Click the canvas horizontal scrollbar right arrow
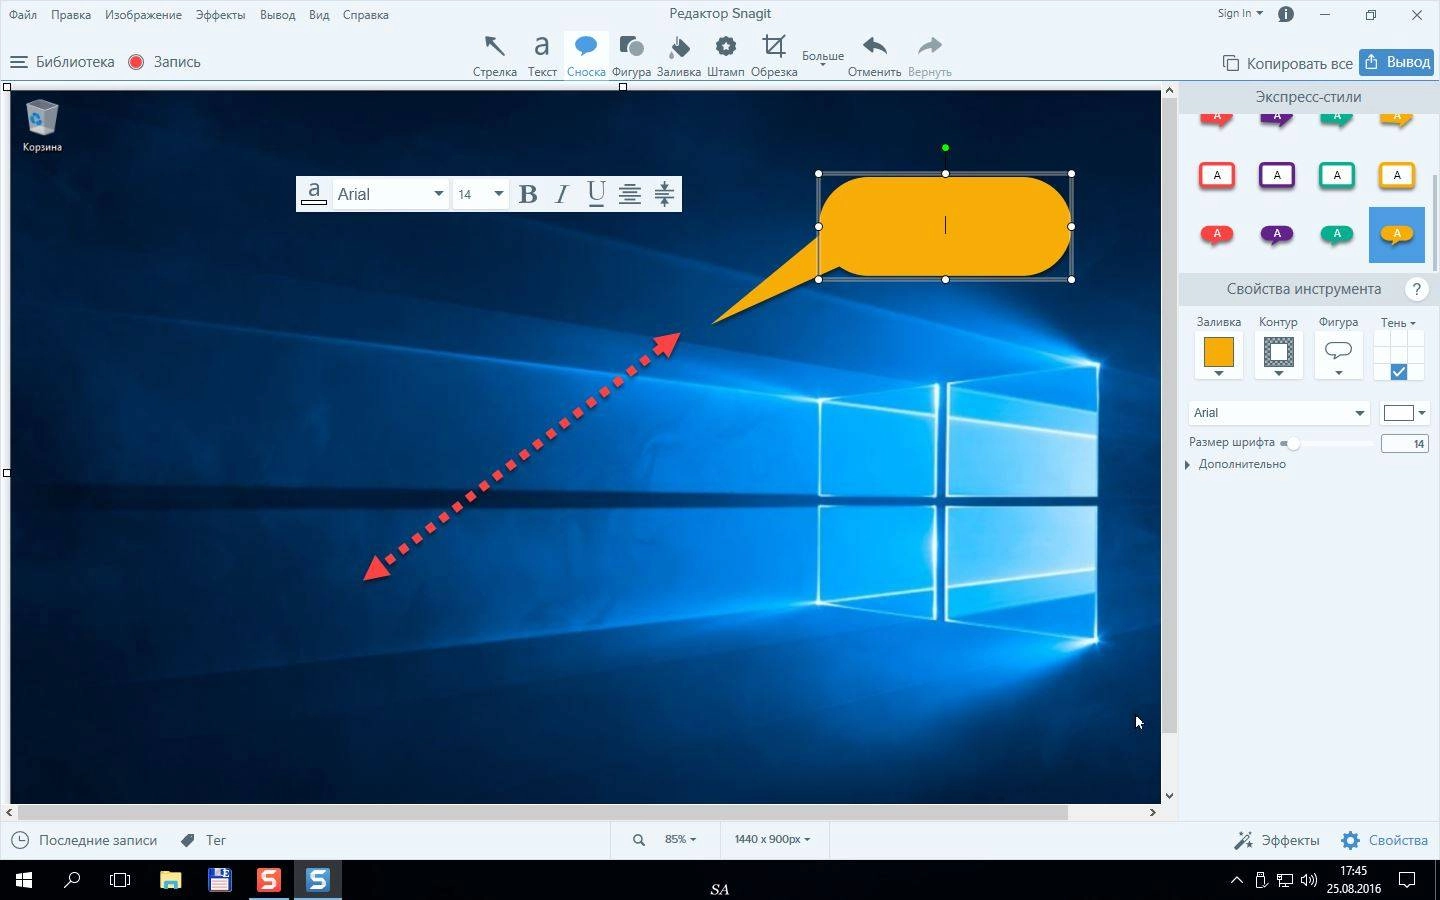This screenshot has height=900, width=1440. pos(1153,813)
